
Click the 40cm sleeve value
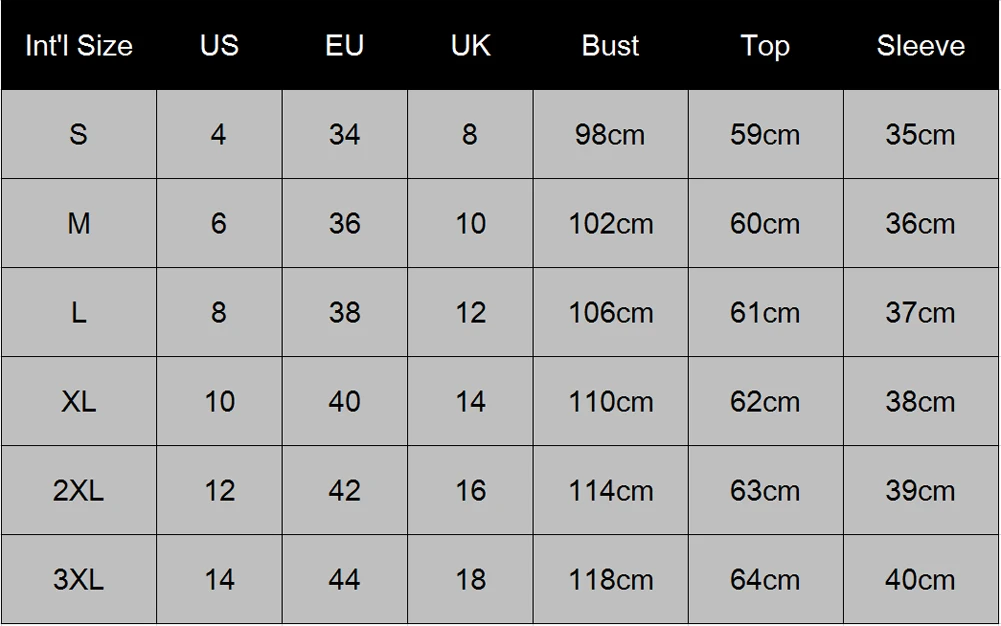(x=921, y=579)
